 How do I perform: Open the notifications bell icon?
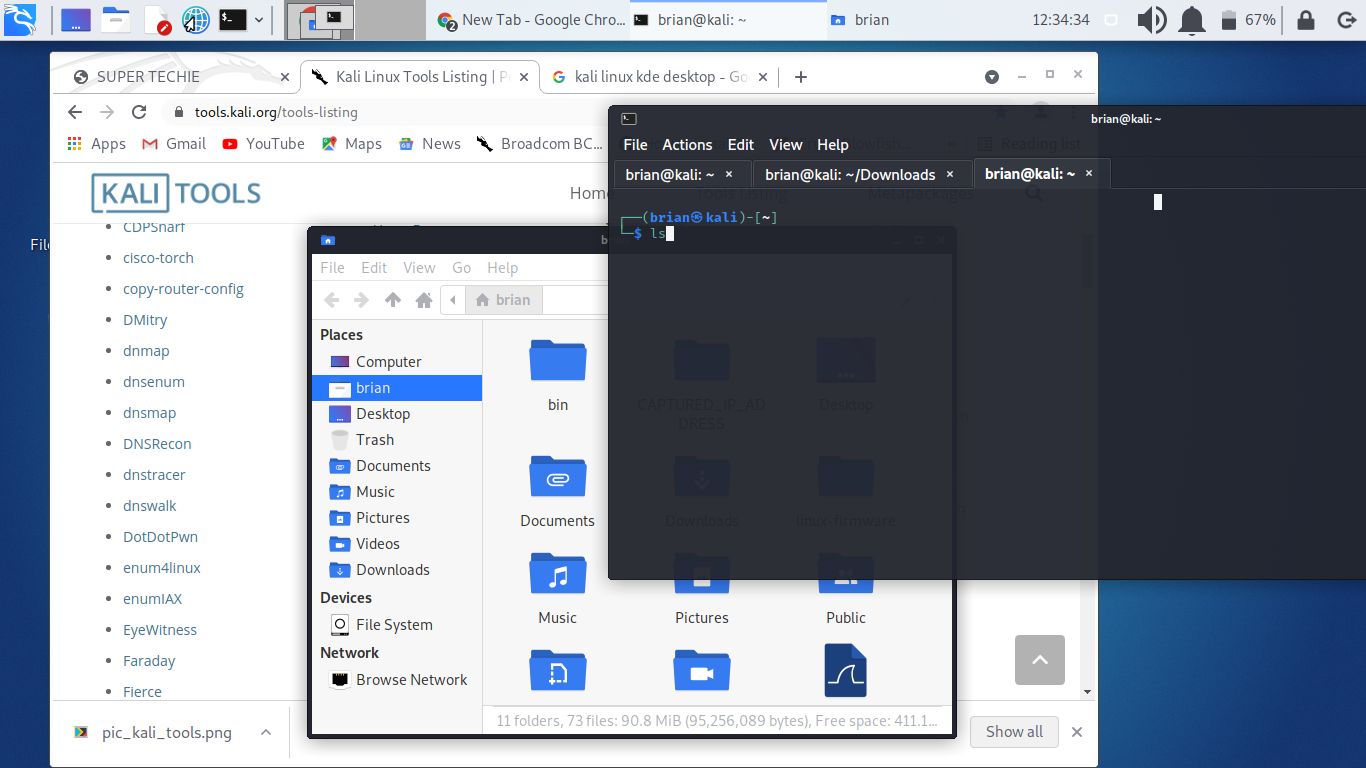[1191, 20]
